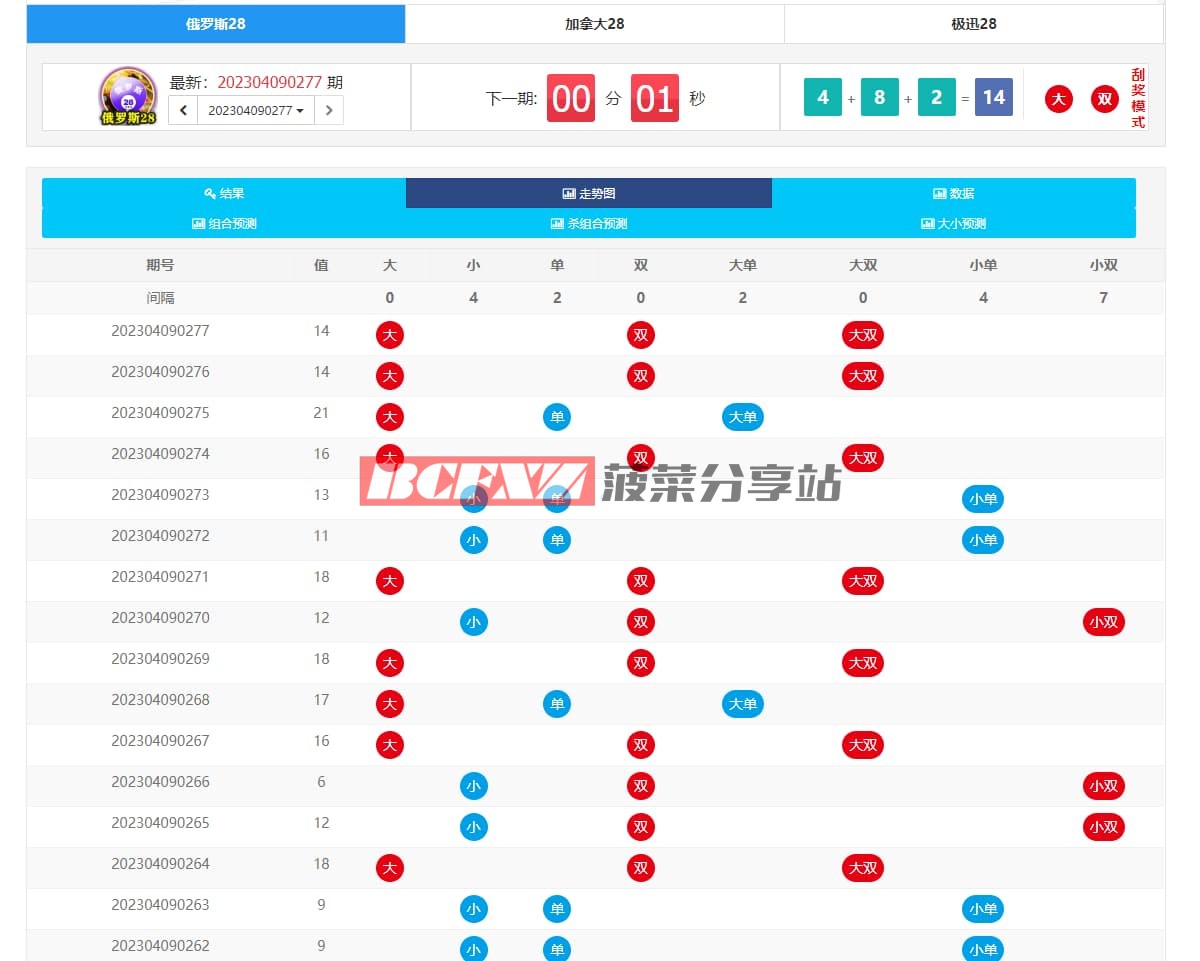Select the 俄罗斯28 tab
This screenshot has width=1200, height=961.
(215, 24)
